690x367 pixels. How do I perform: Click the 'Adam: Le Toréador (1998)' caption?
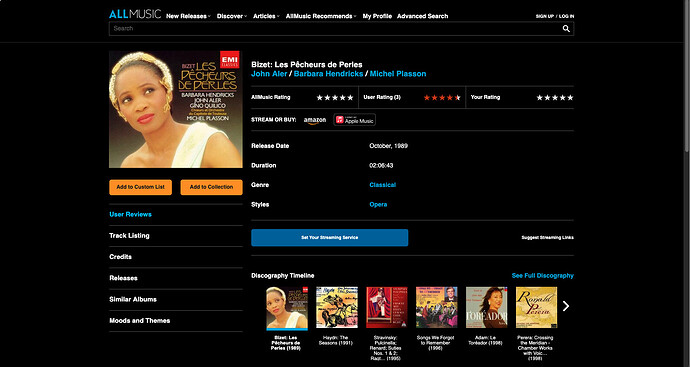click(486, 340)
